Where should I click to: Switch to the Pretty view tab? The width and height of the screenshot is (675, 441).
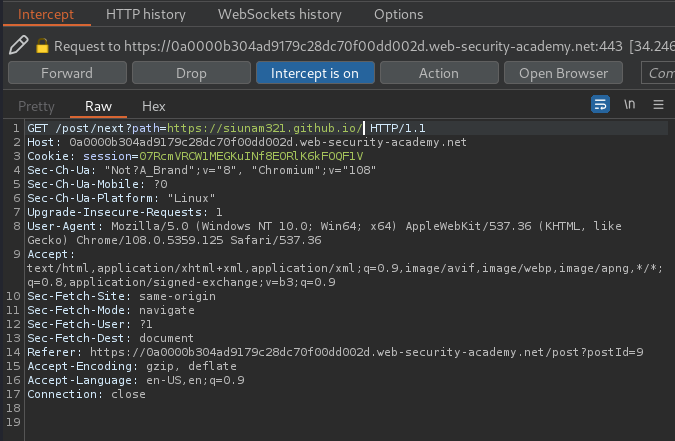[37, 106]
